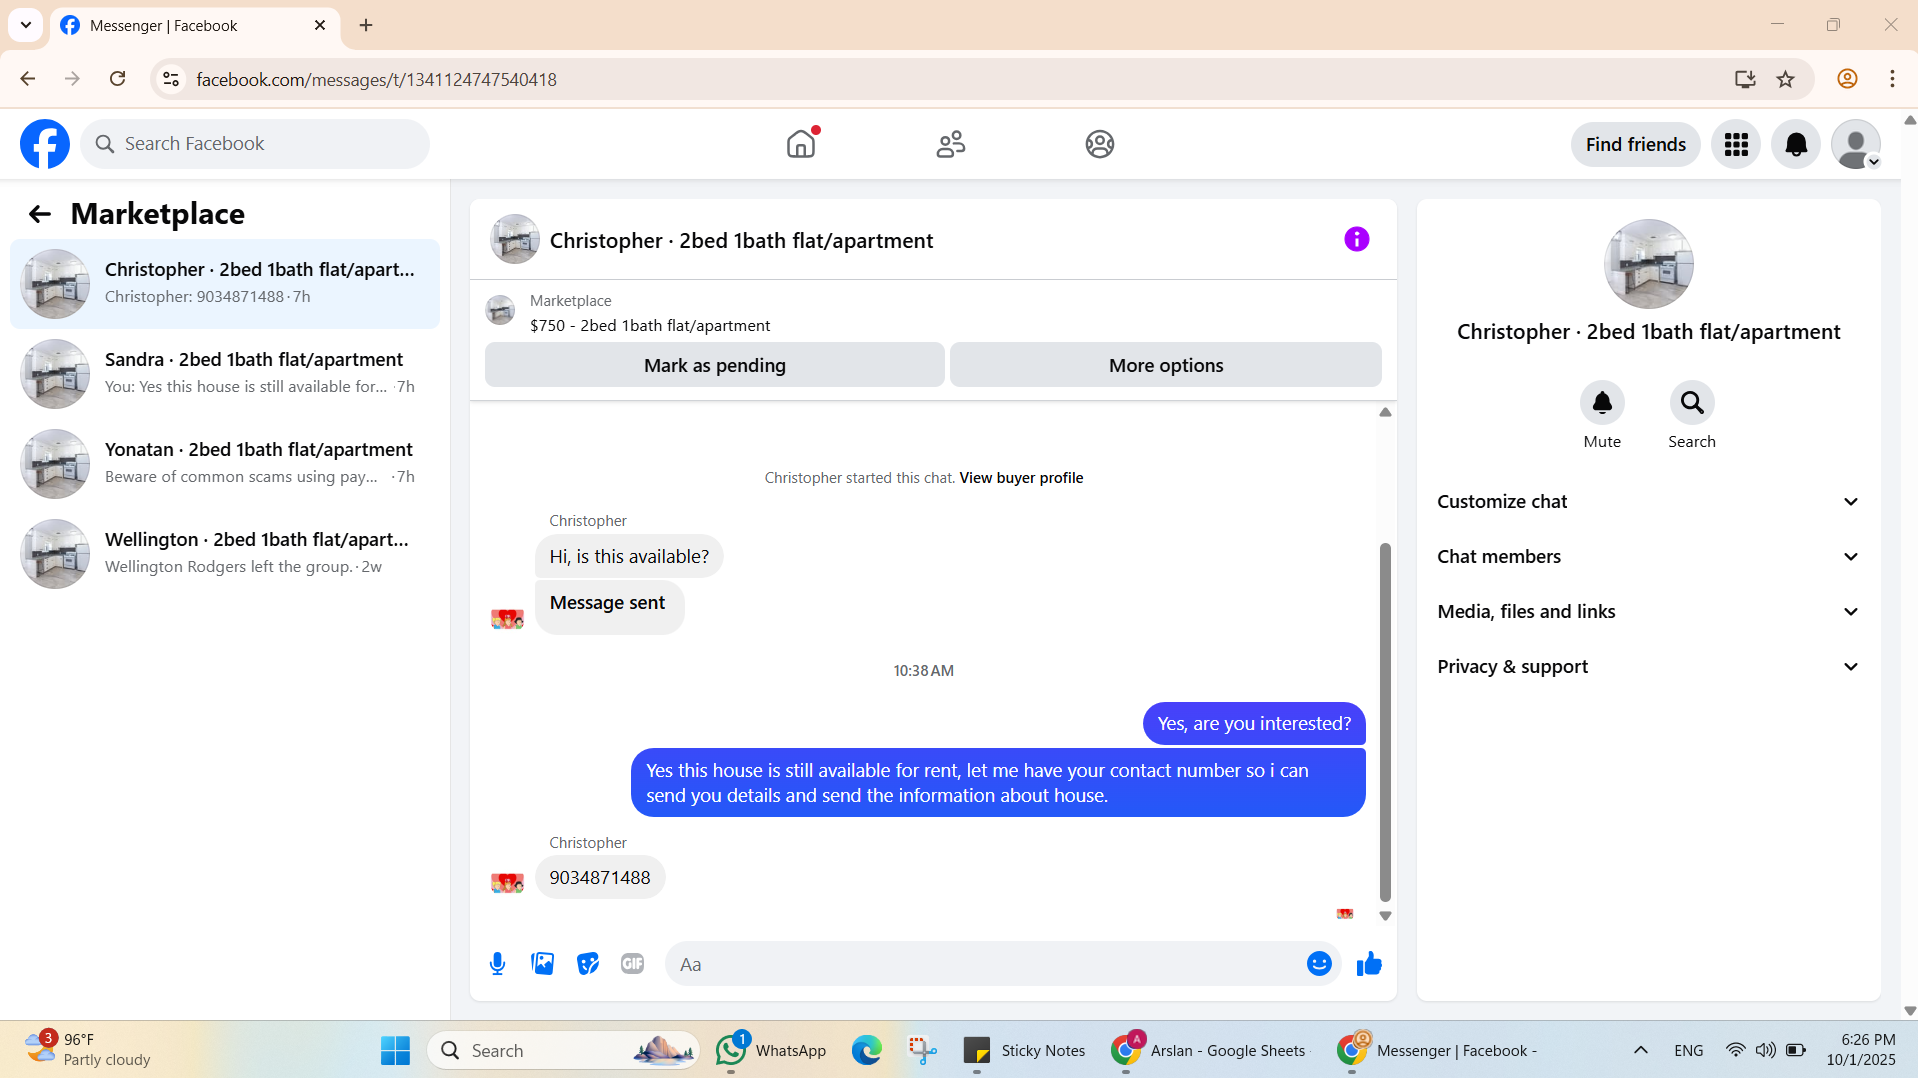
Task: Open the Groups icon in top navigation
Action: 1100,144
